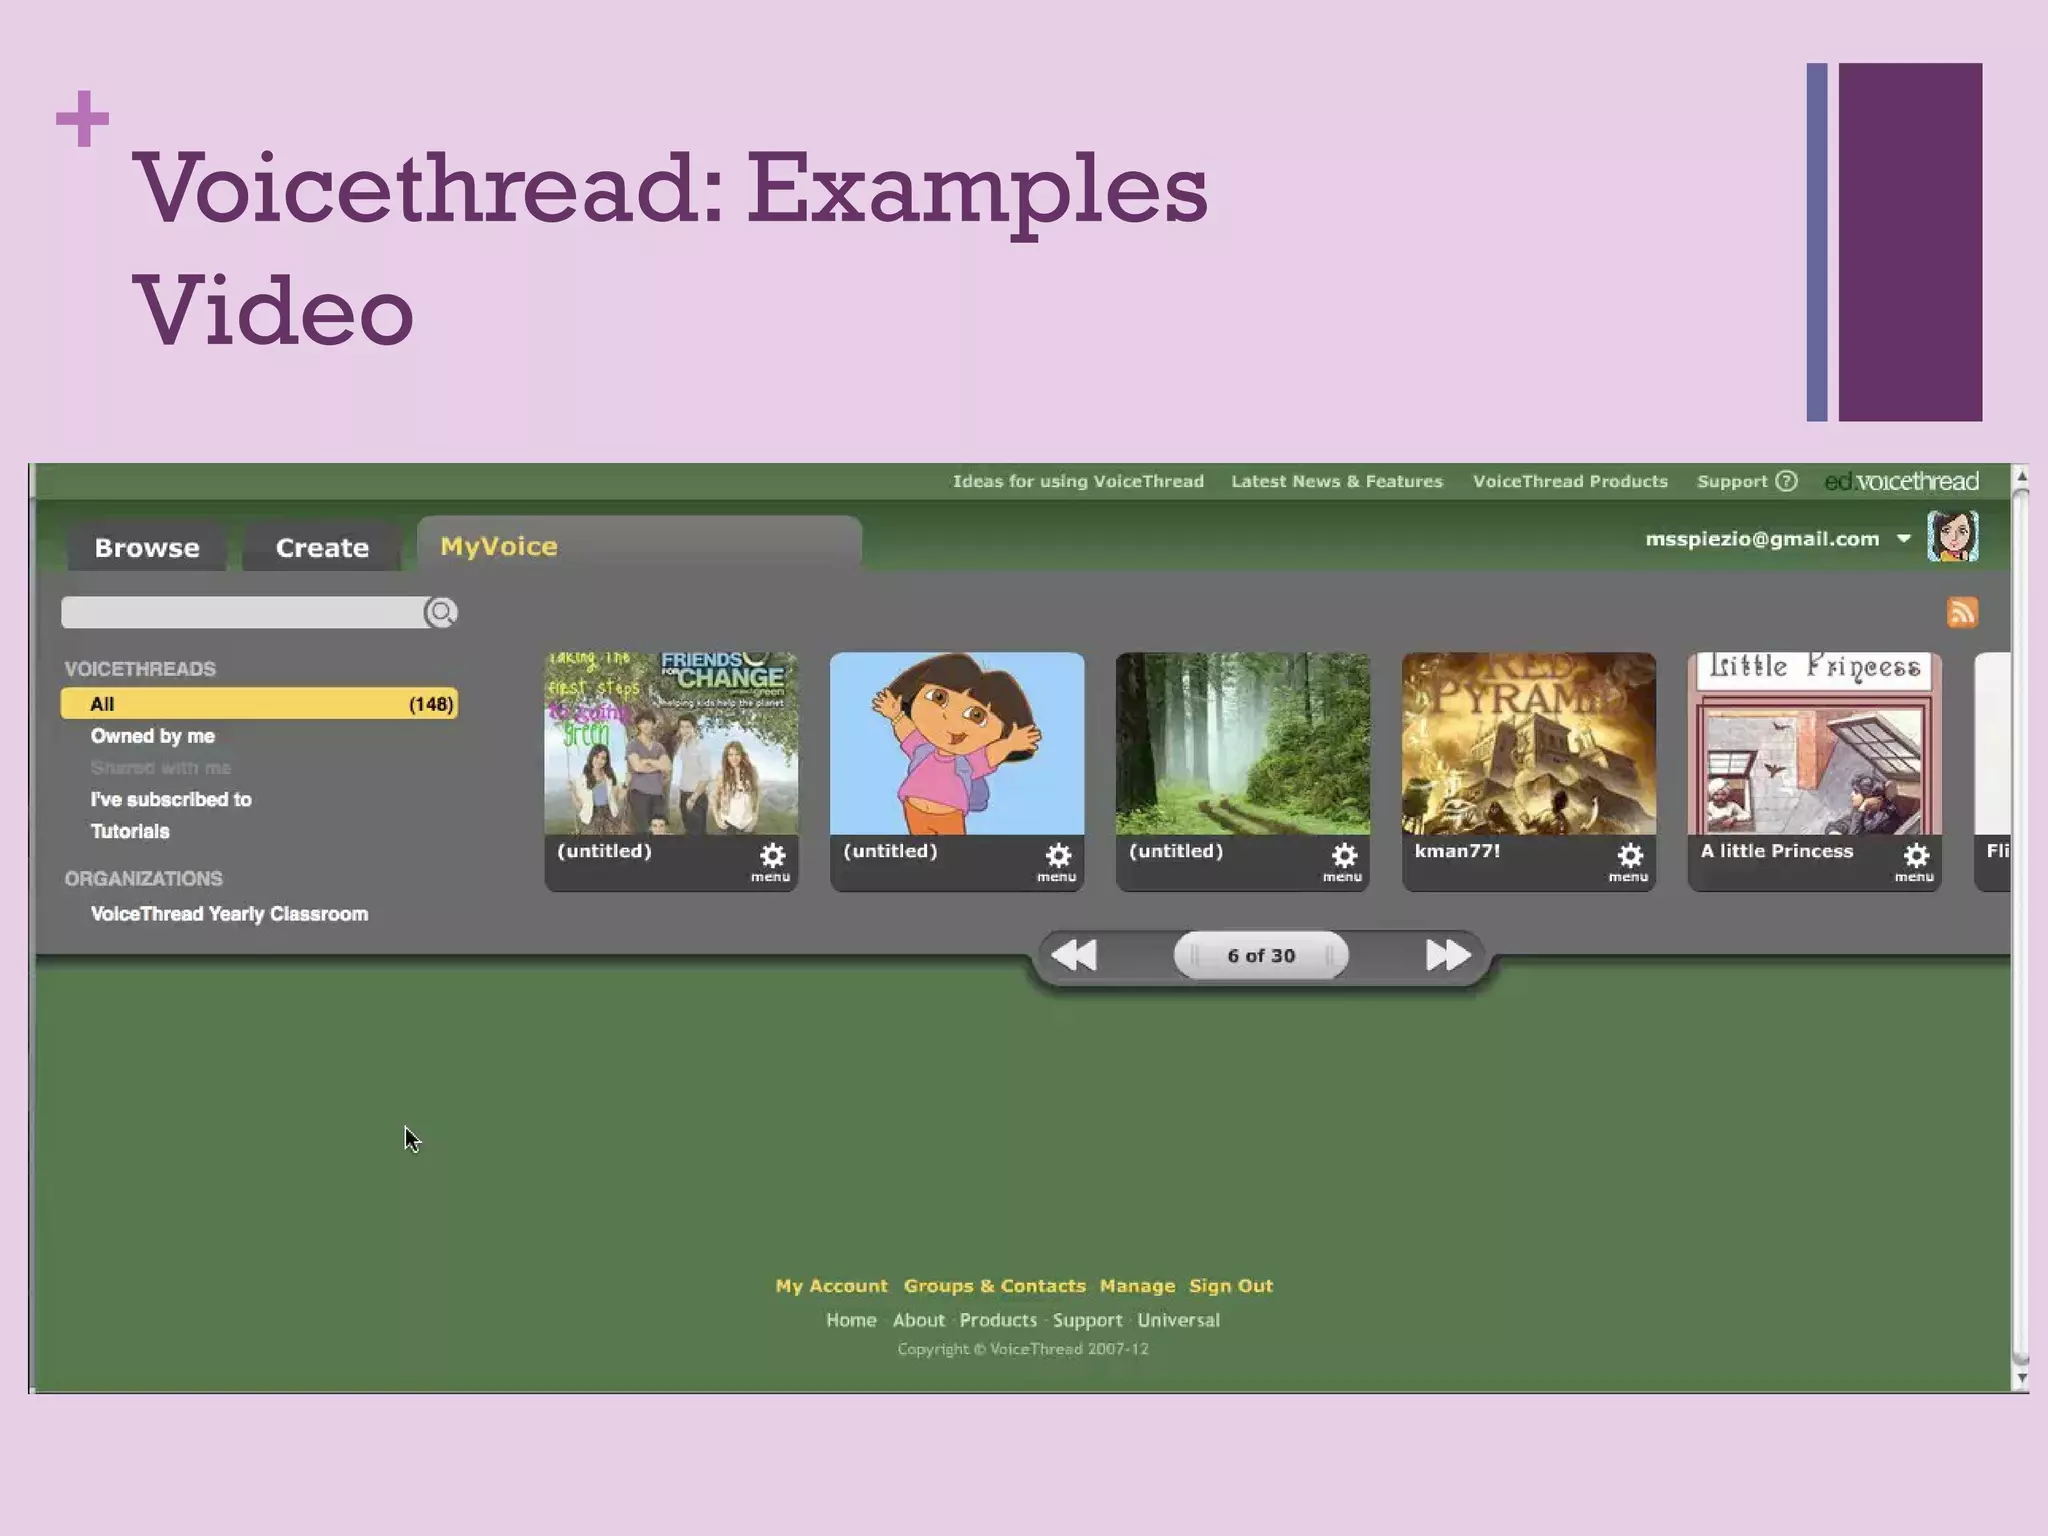This screenshot has height=1536, width=2048.
Task: Go to Home footer link
Action: tap(851, 1320)
